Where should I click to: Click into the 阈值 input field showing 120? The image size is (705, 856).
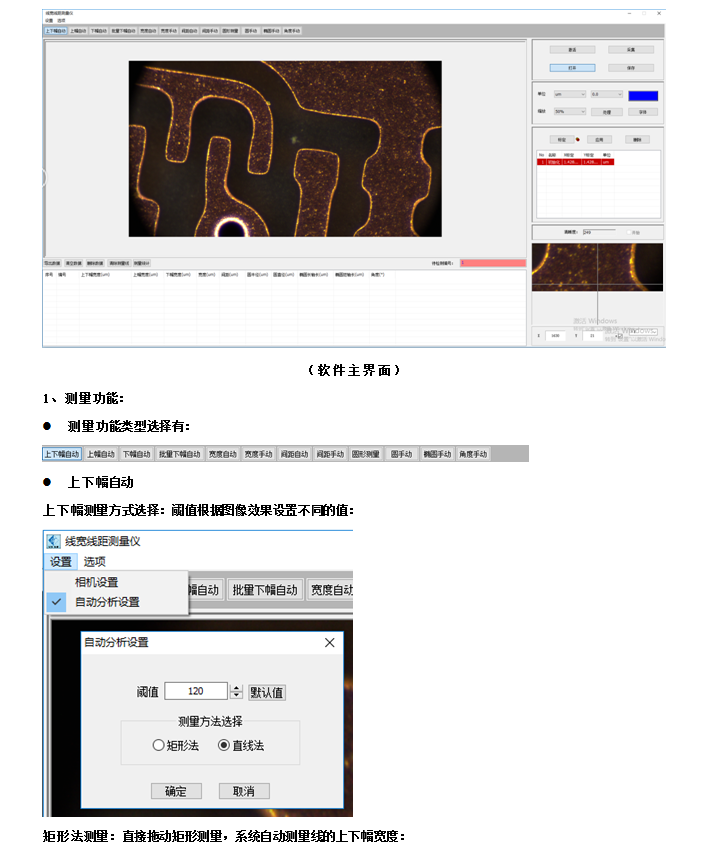pyautogui.click(x=196, y=692)
